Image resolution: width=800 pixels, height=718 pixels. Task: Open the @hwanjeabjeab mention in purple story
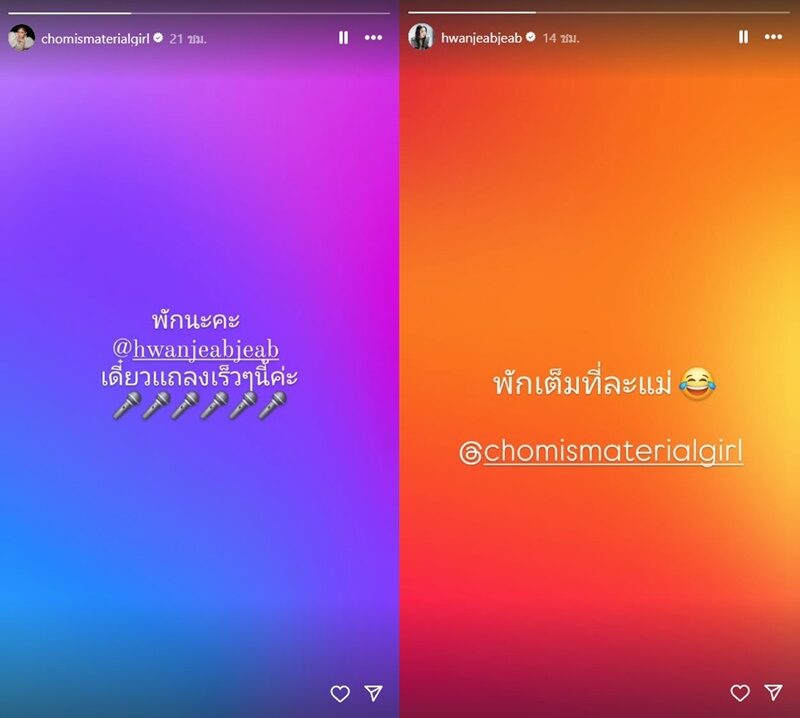pos(196,350)
